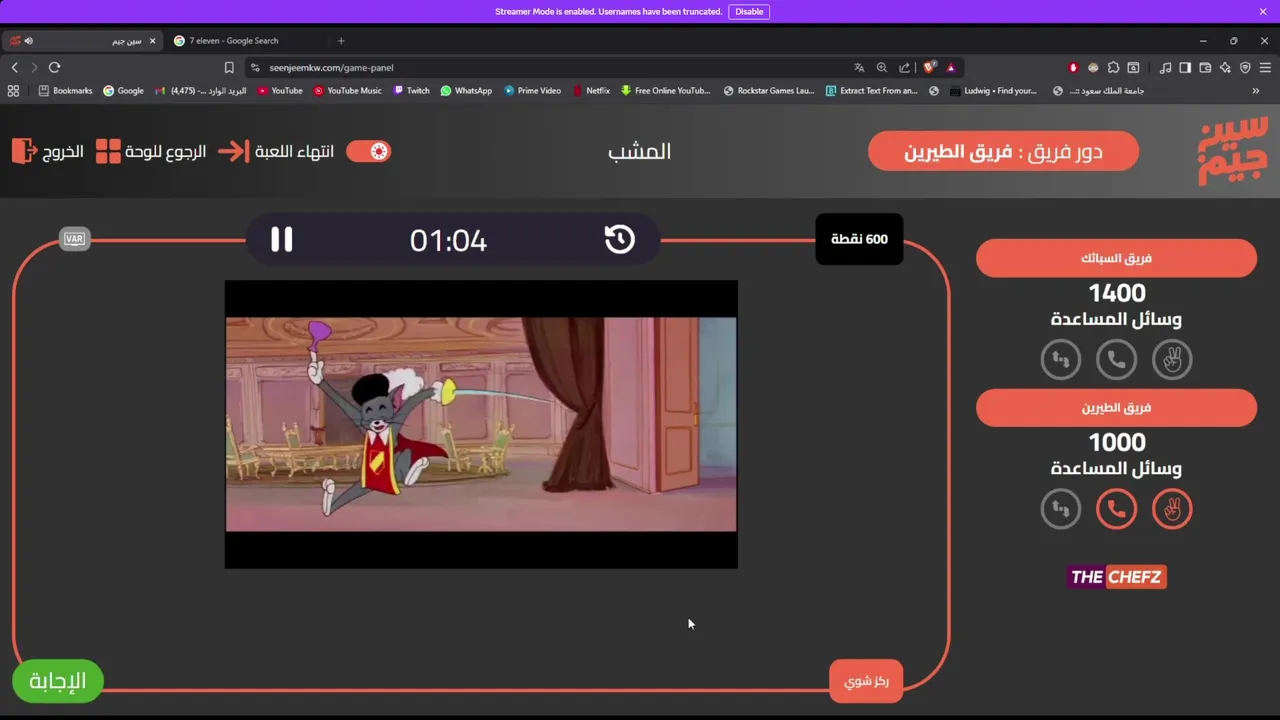Screen dimensions: 1280x720
Task: Use فريق الطيرين phone-call helper icon
Action: (x=1116, y=509)
